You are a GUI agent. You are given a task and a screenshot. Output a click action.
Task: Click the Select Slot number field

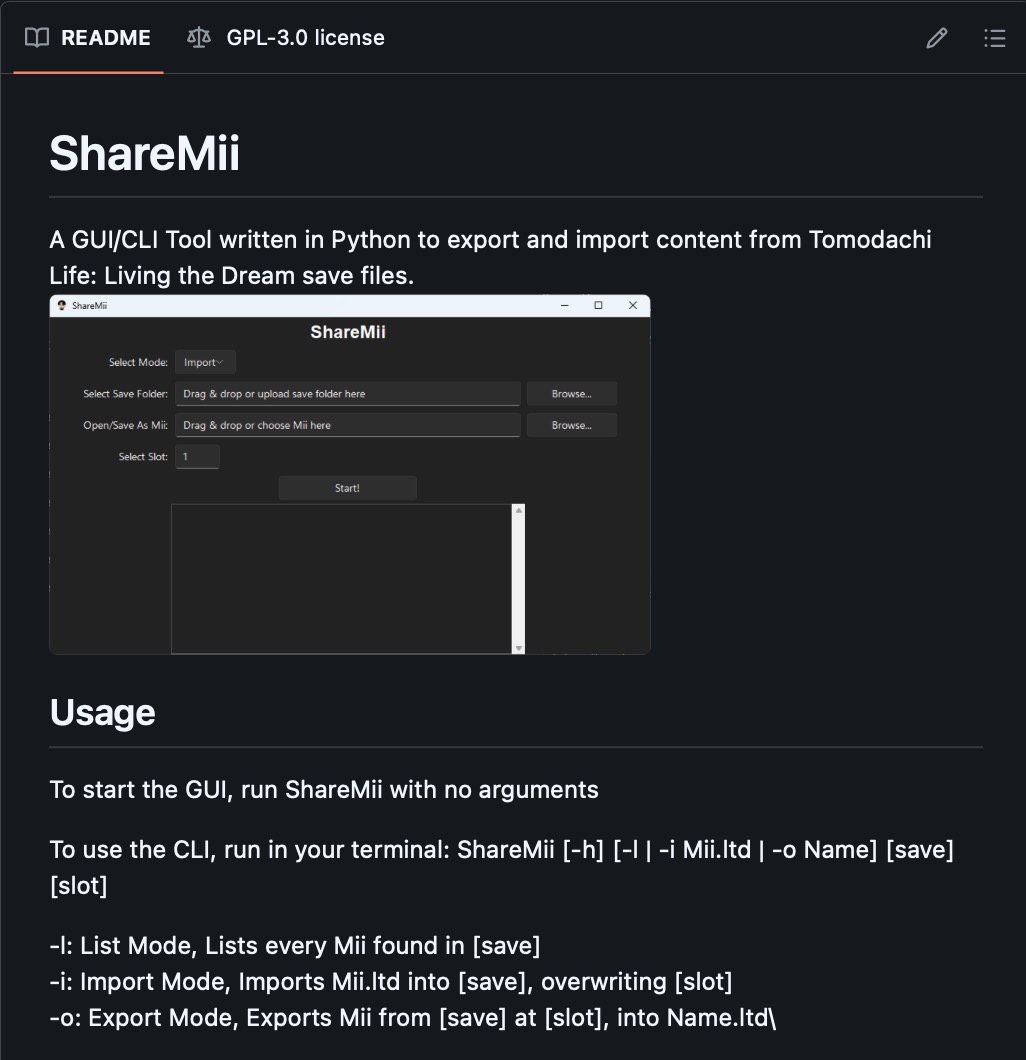pyautogui.click(x=197, y=457)
